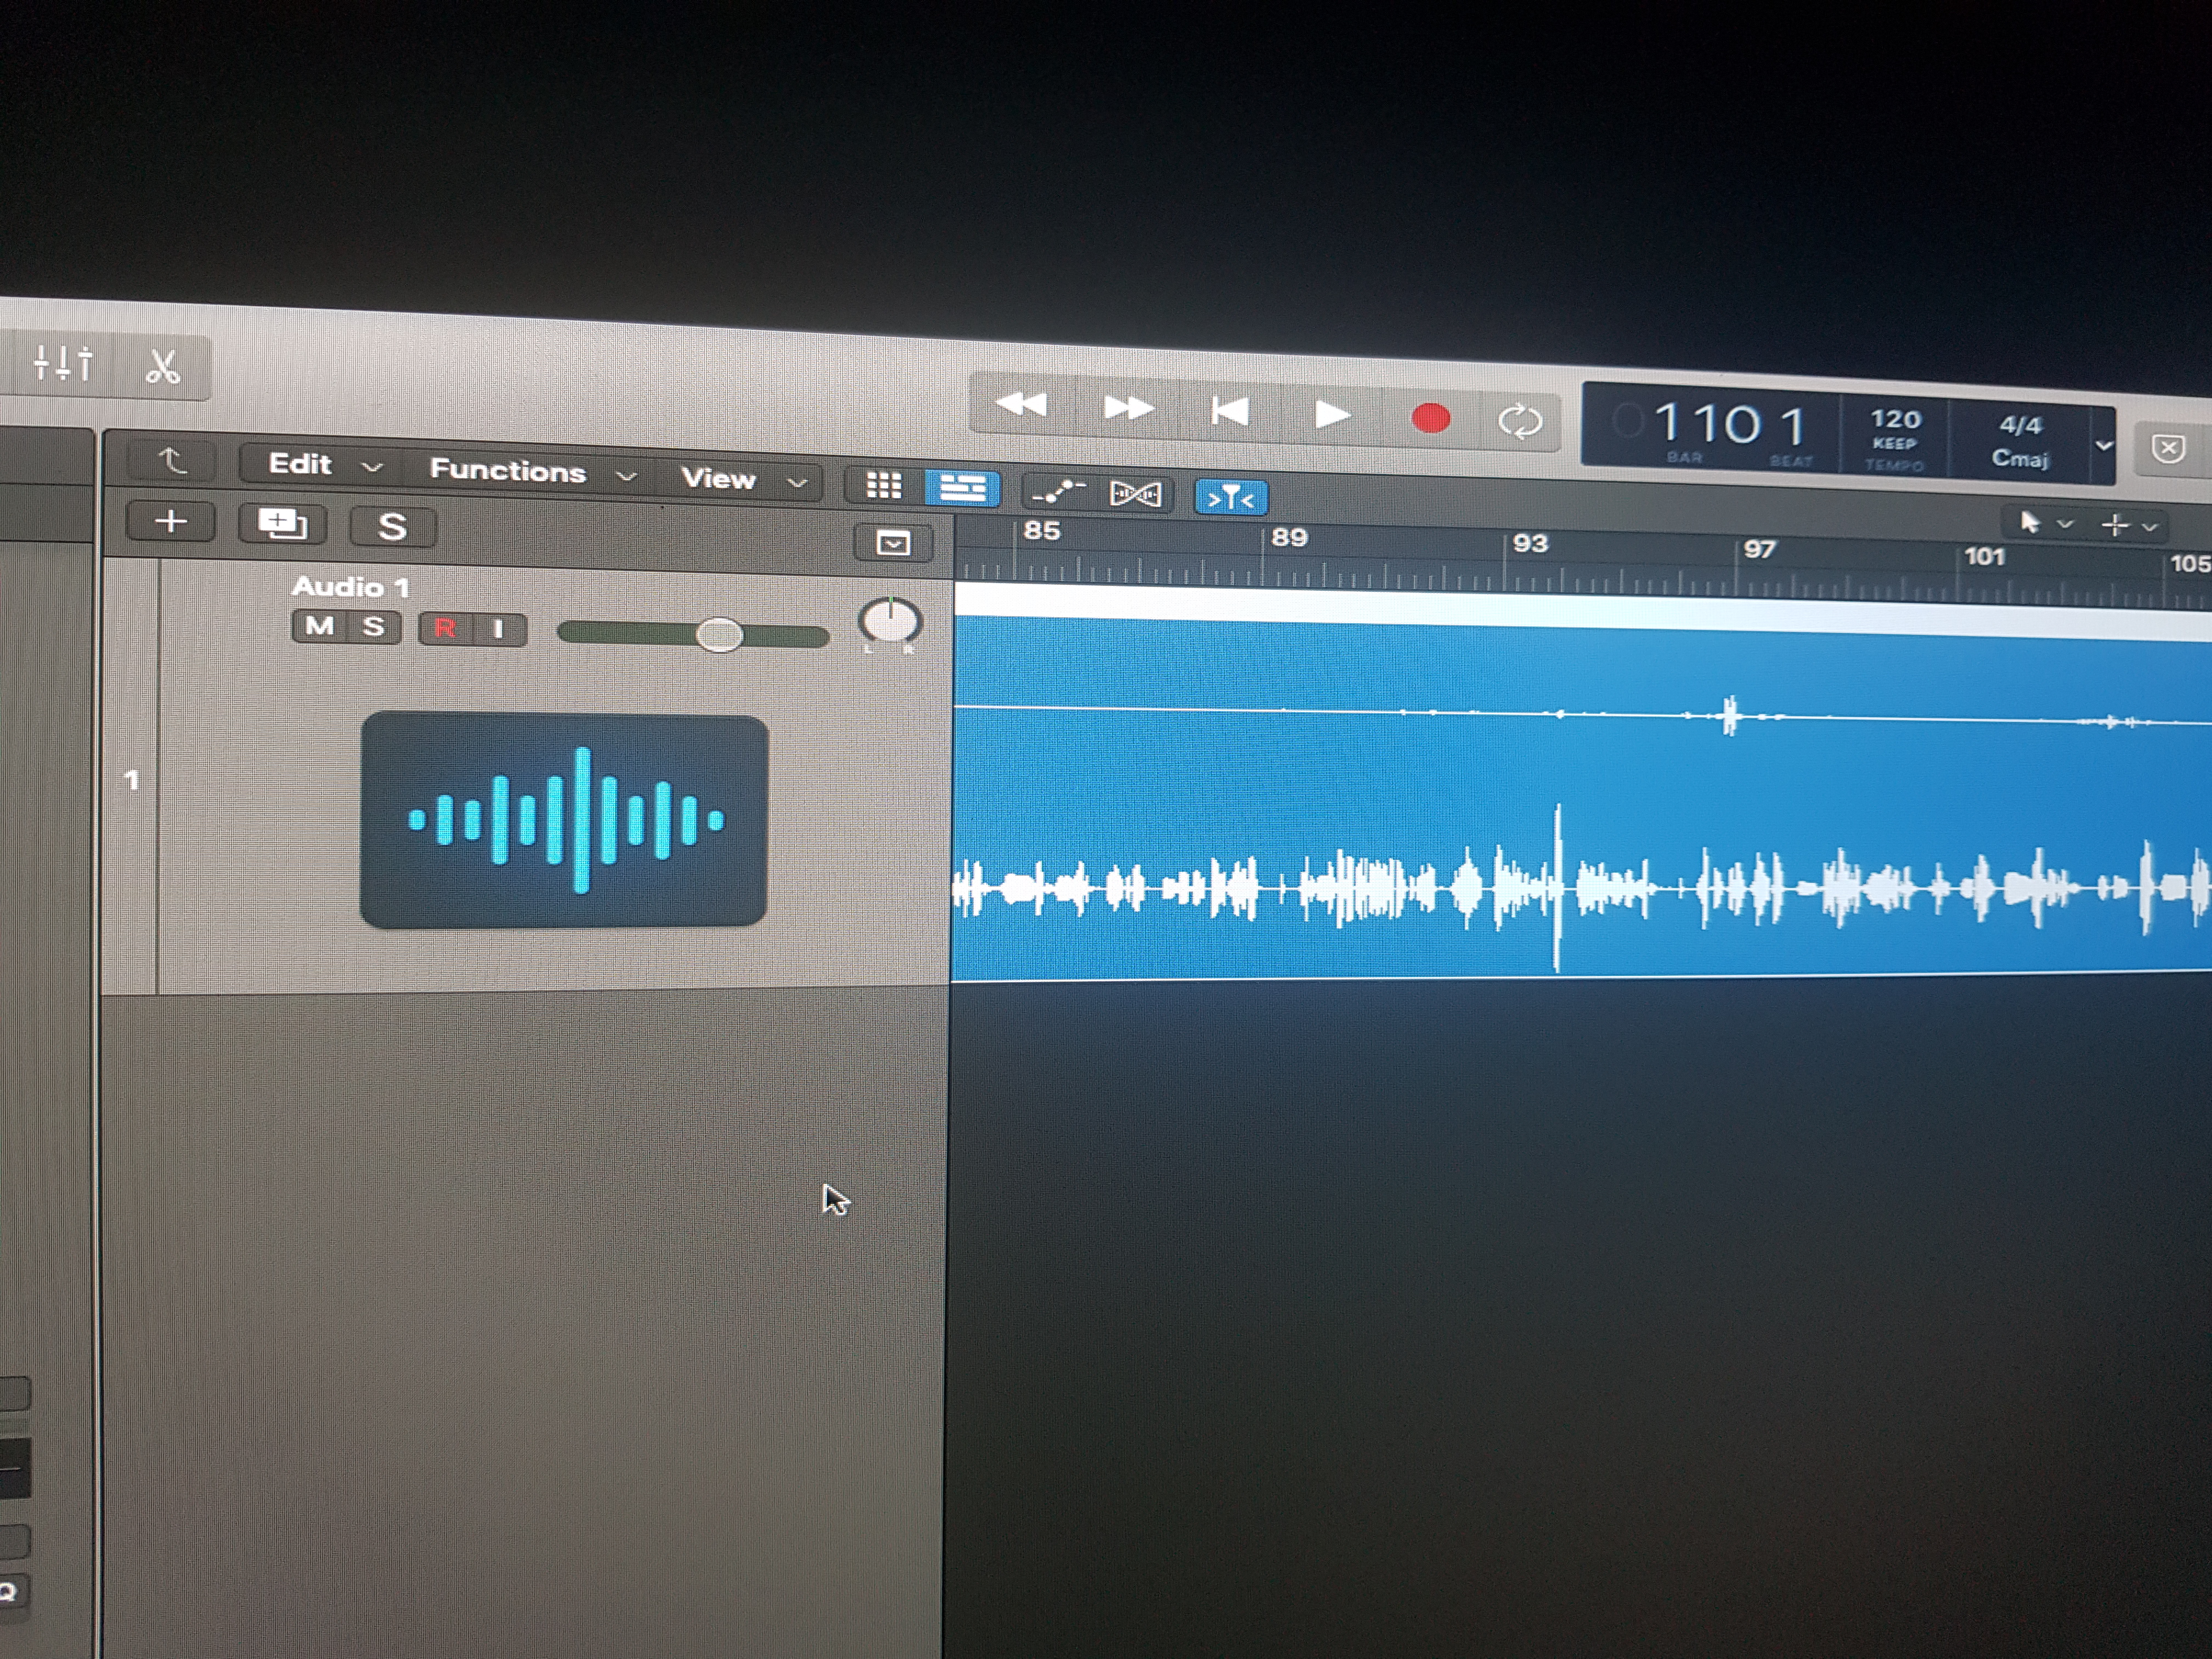Viewport: 2212px width, 1659px height.
Task: Open the LCD display mode dropdown arrow
Action: (x=2104, y=446)
